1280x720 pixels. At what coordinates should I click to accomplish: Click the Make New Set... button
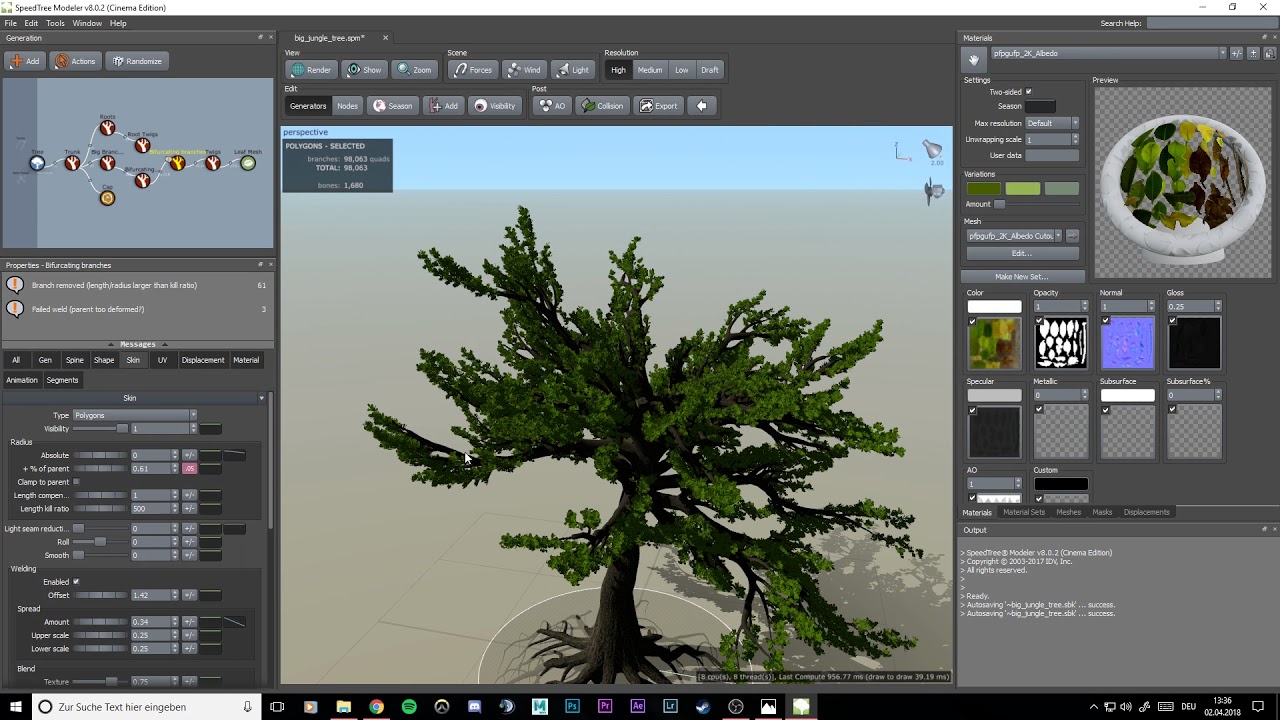1022,276
